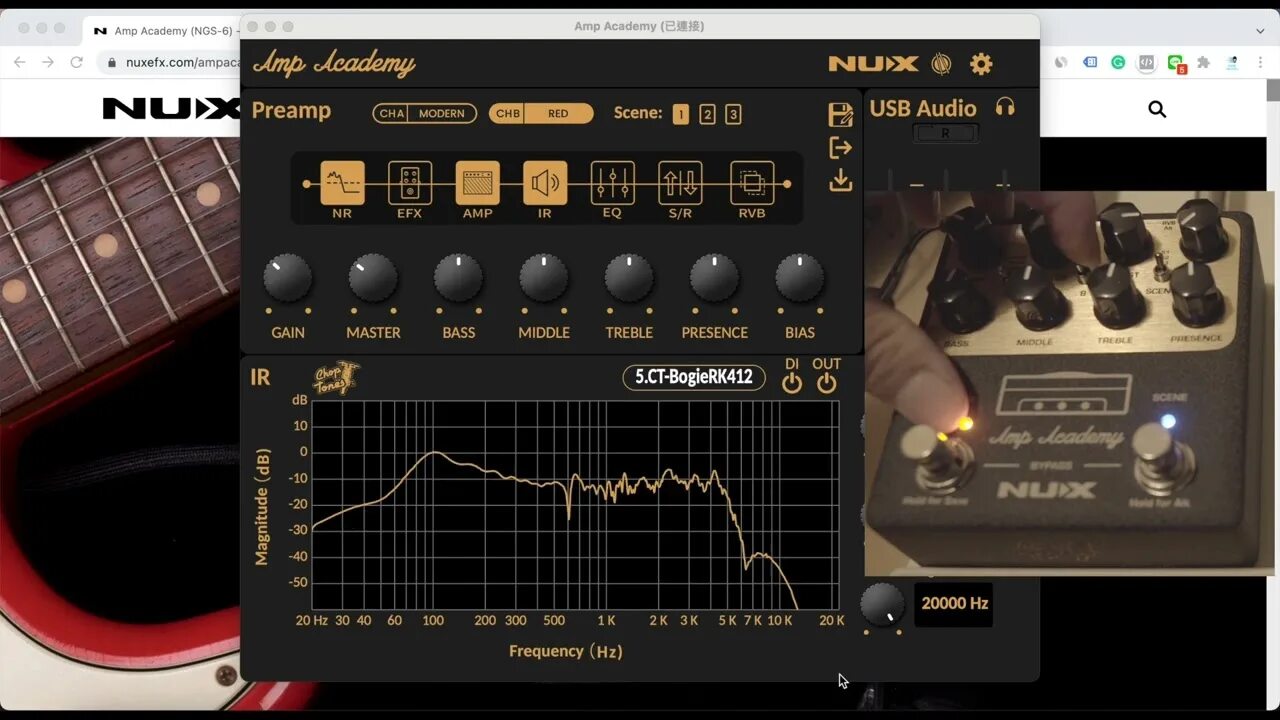Click the blue tag extension icon
The height and width of the screenshot is (720, 1280).
pyautogui.click(x=1090, y=62)
